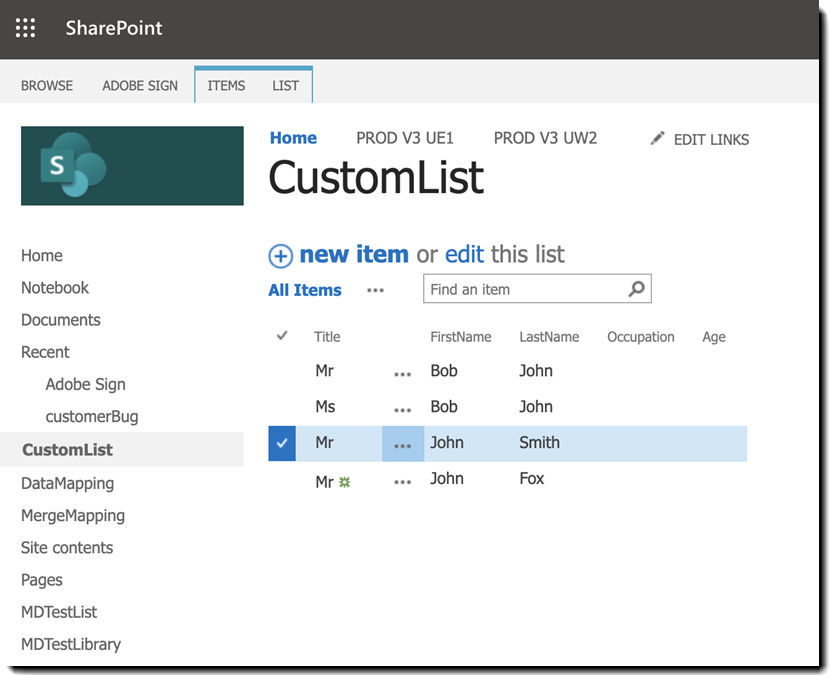
Task: Open views ellipsis next to All Items
Action: [x=375, y=290]
